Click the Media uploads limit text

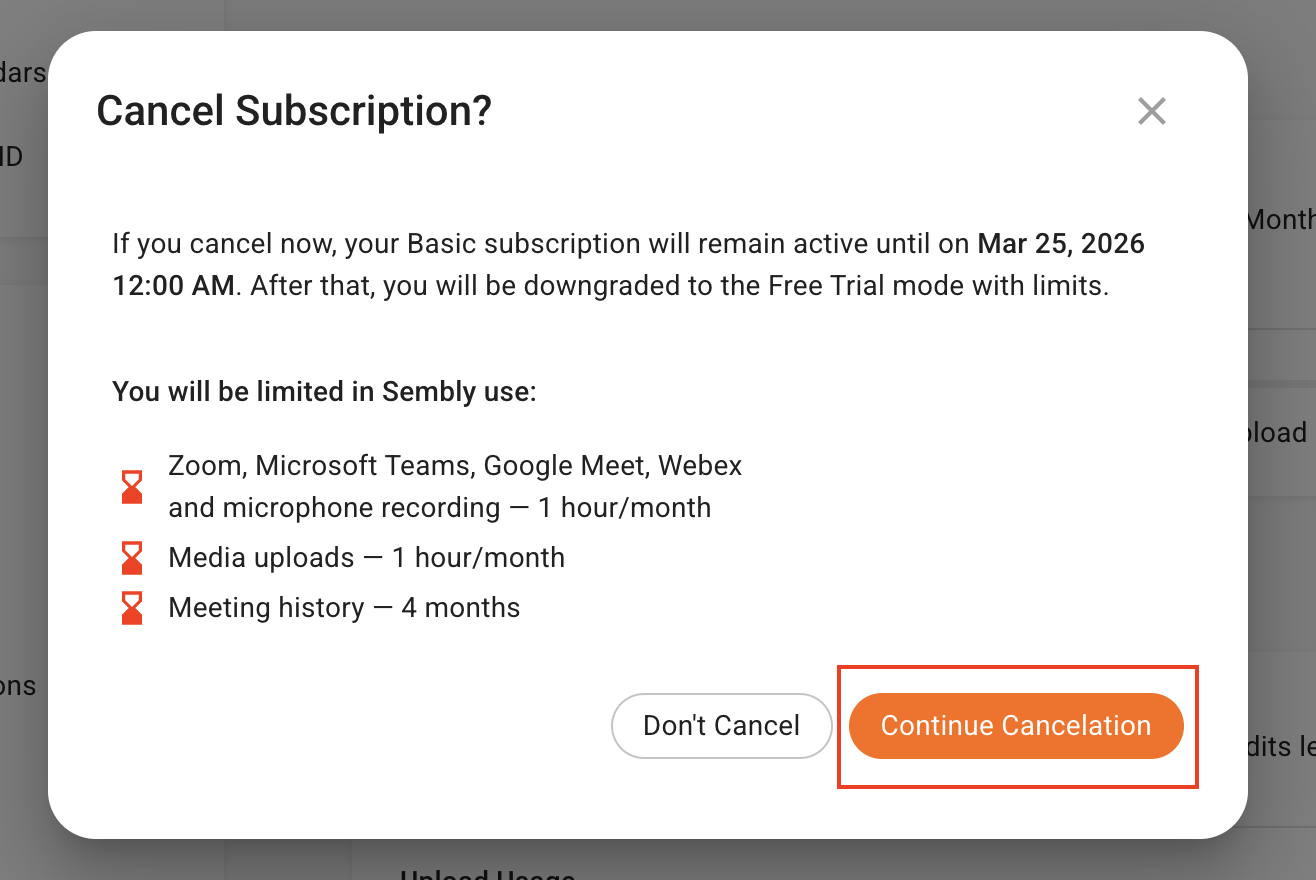366,557
